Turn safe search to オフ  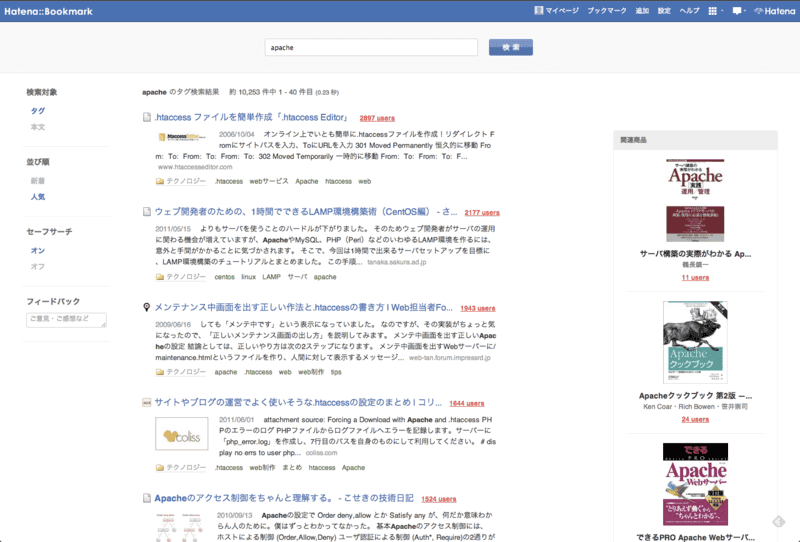point(38,266)
